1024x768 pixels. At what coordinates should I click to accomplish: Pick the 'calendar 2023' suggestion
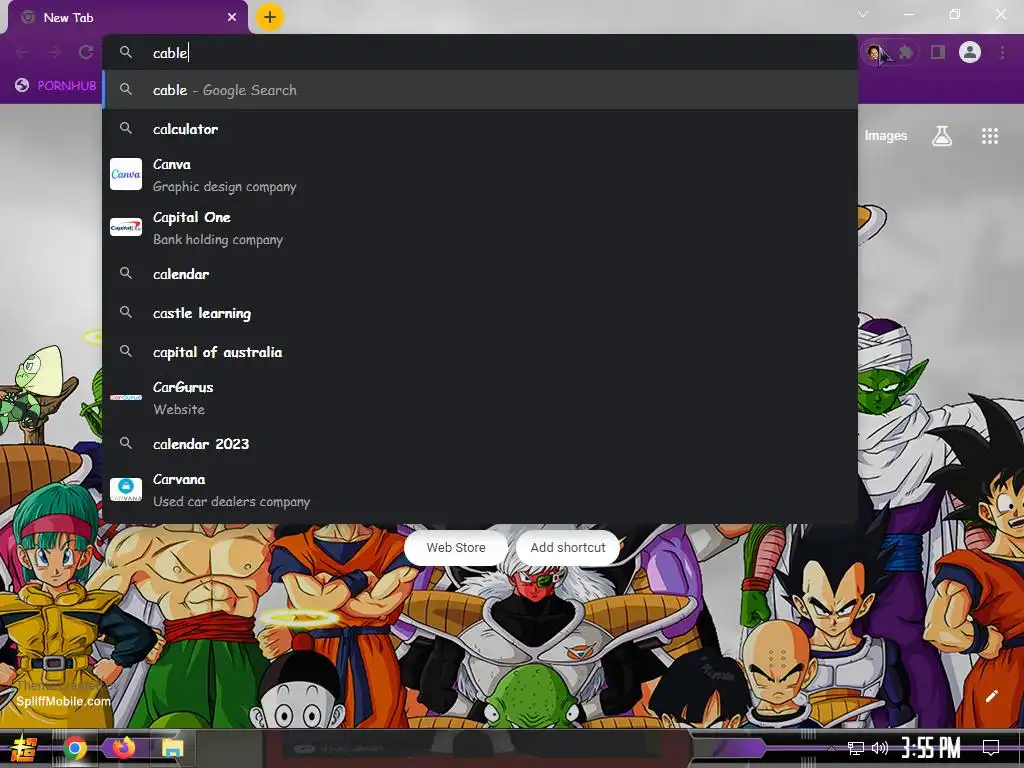[480, 443]
